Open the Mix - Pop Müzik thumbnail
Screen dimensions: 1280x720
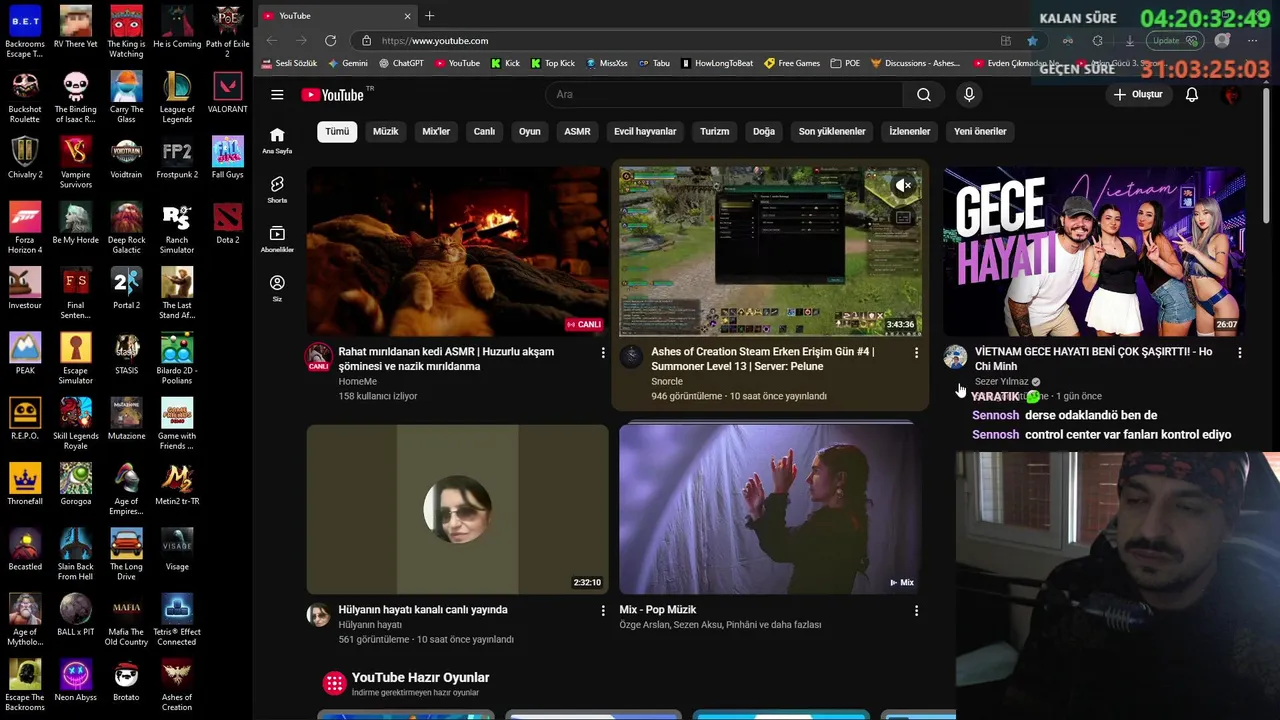point(770,509)
